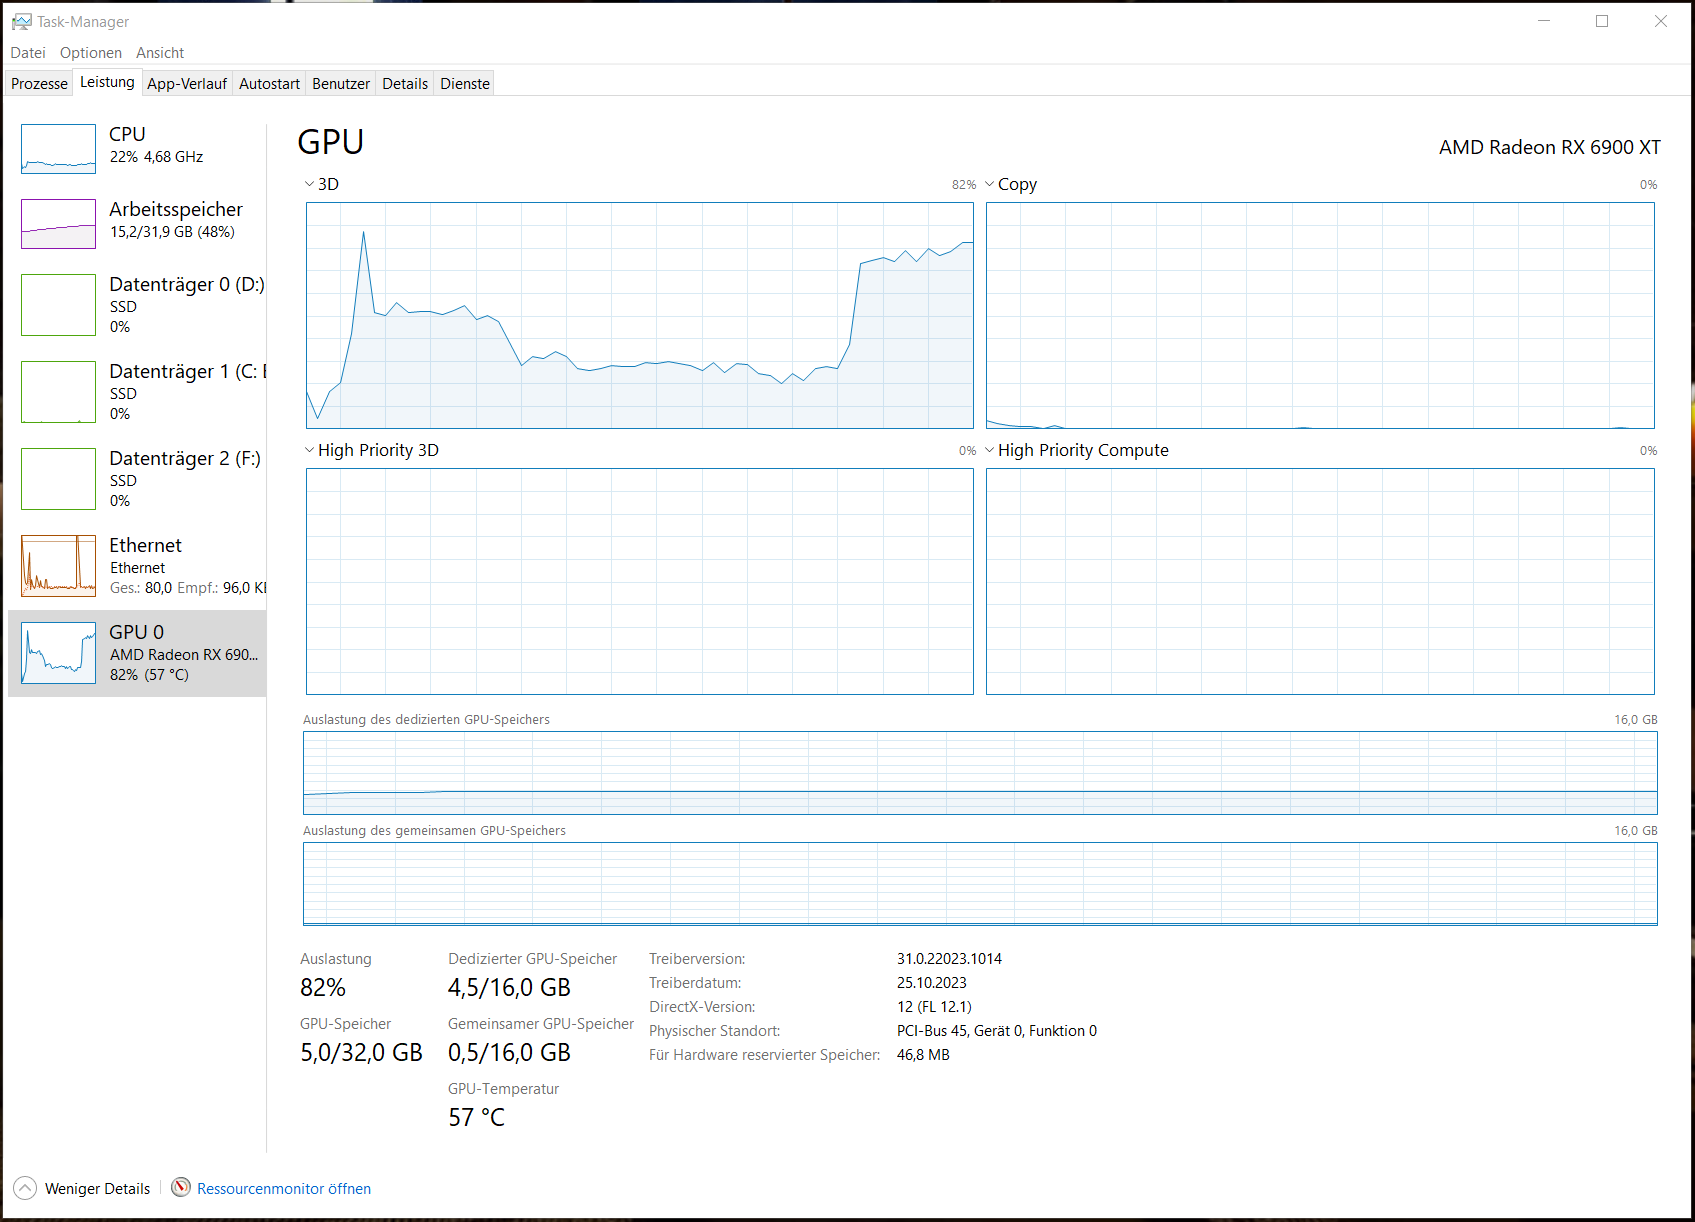Click the 57 °C GPU temperature value
The image size is (1695, 1222).
(x=476, y=1118)
